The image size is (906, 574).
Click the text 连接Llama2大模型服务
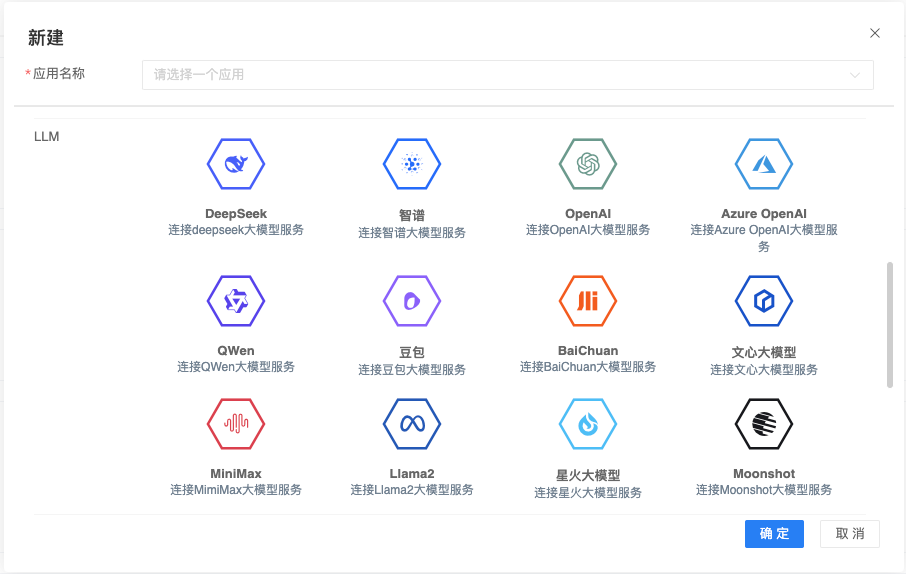(412, 490)
